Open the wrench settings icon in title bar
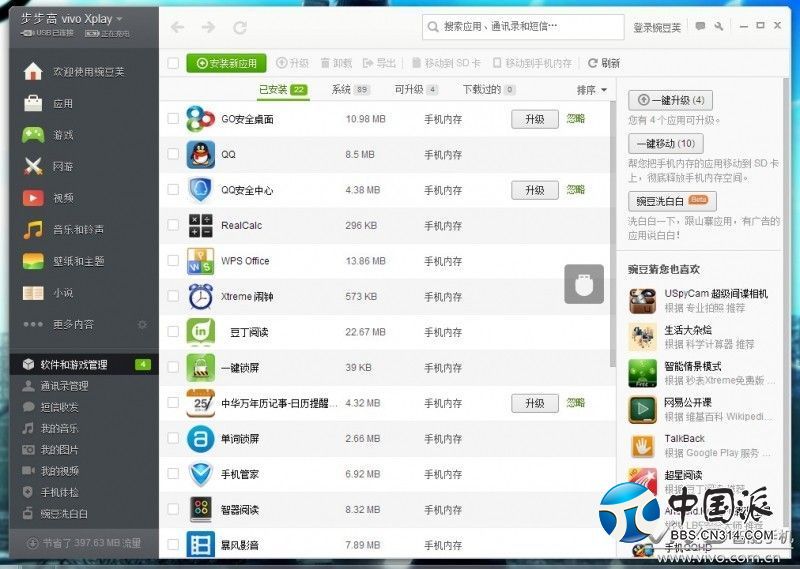Image resolution: width=800 pixels, height=569 pixels. [x=719, y=26]
